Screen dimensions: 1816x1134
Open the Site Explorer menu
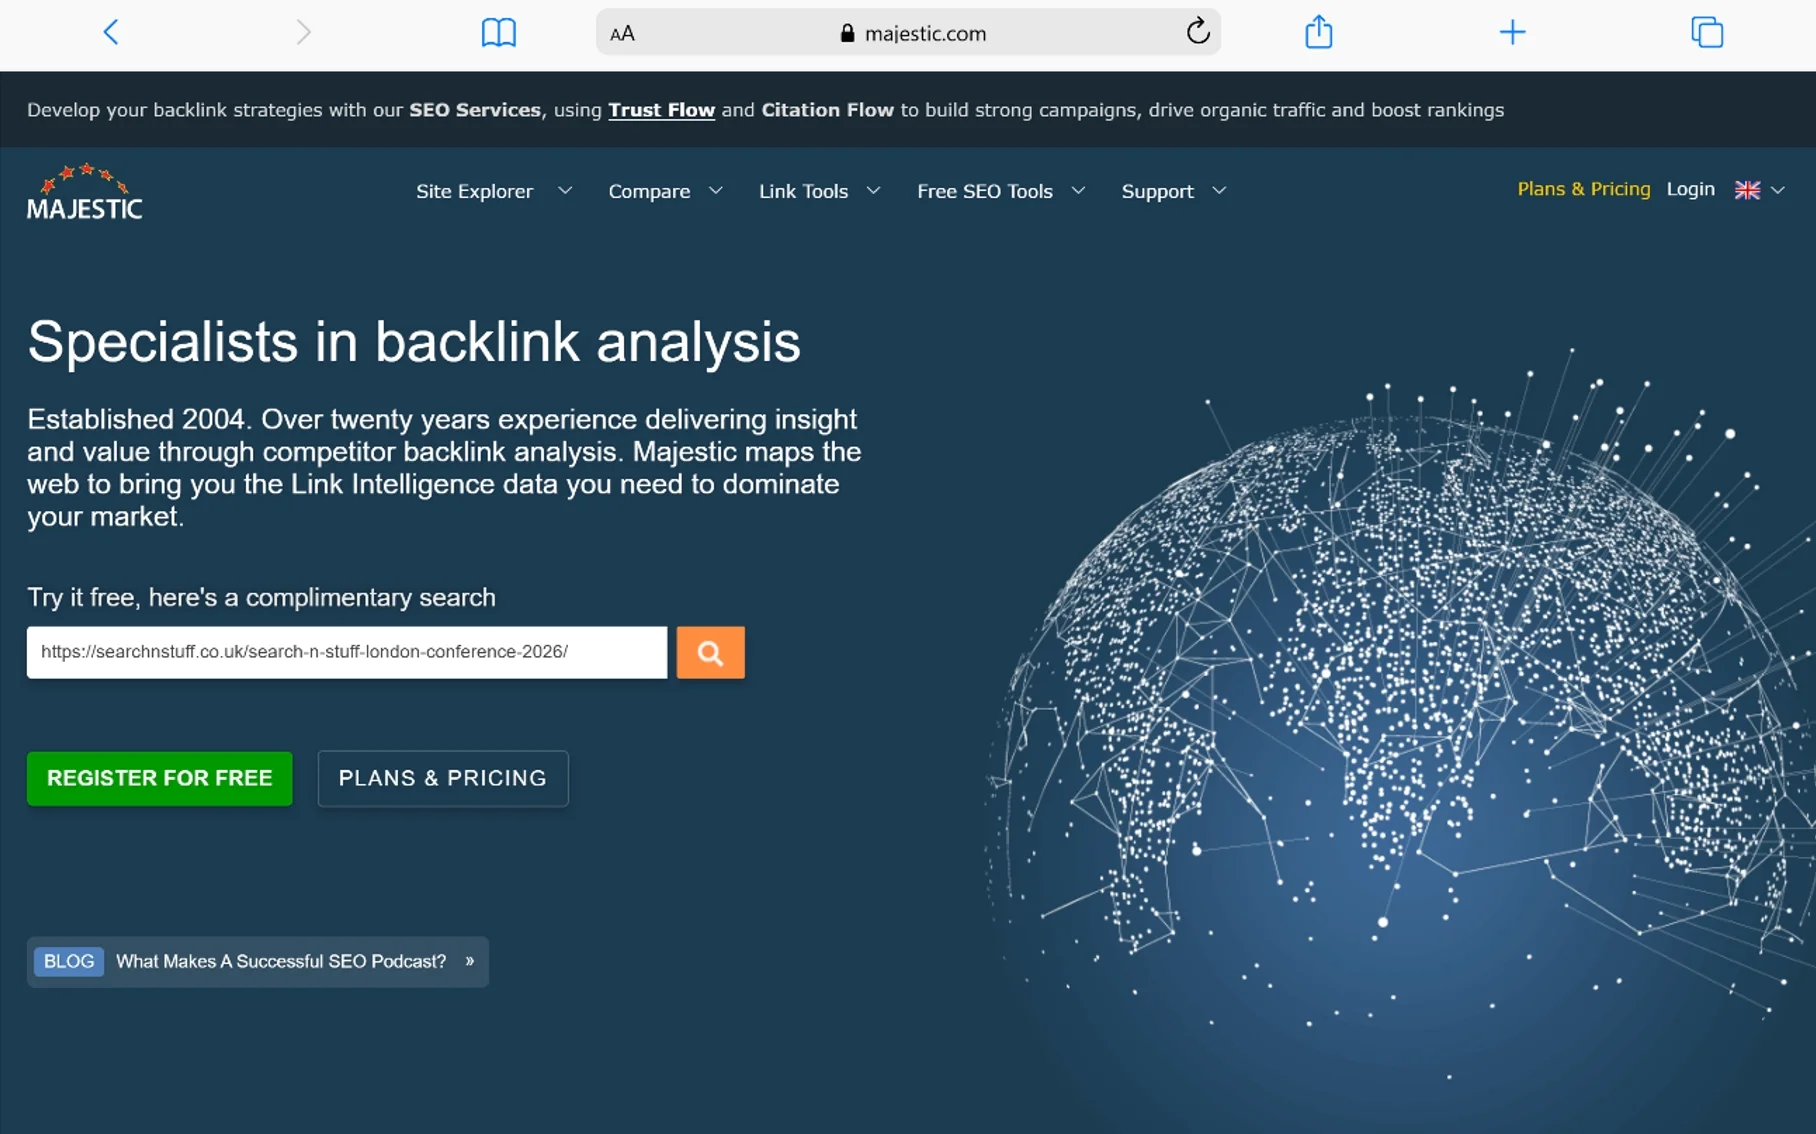tap(475, 191)
